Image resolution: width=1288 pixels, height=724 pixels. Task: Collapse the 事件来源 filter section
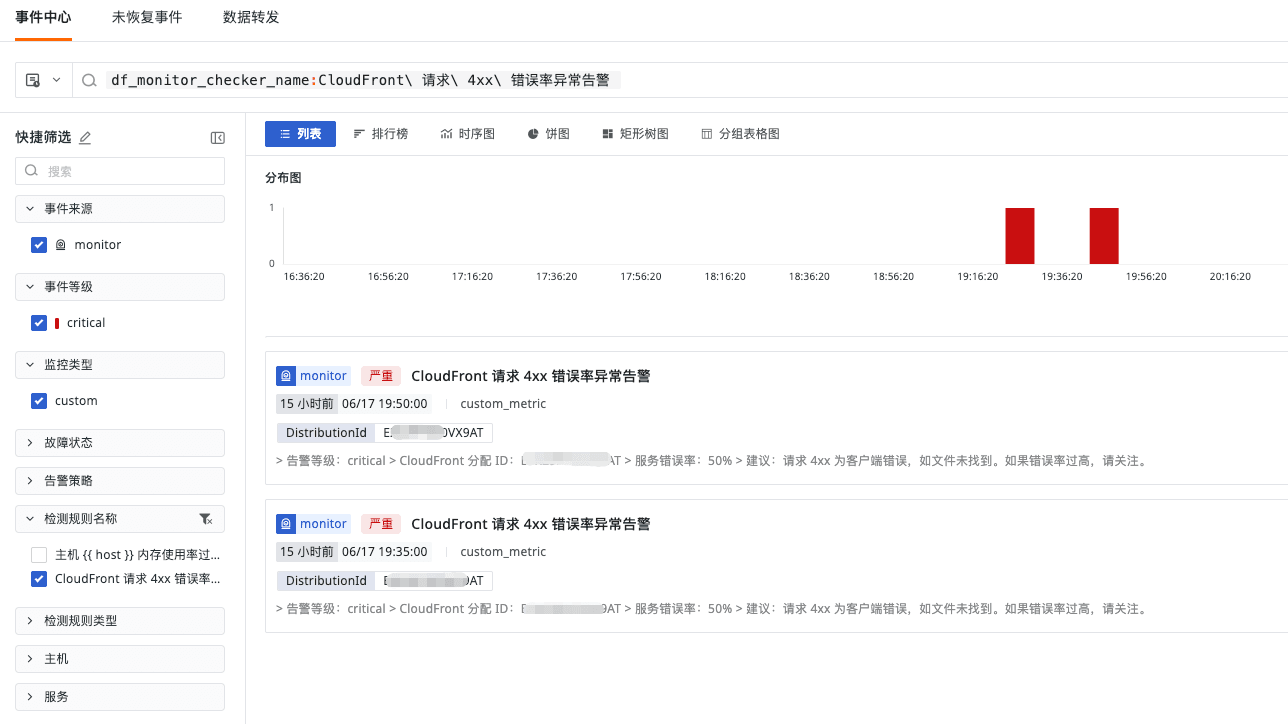coord(120,209)
